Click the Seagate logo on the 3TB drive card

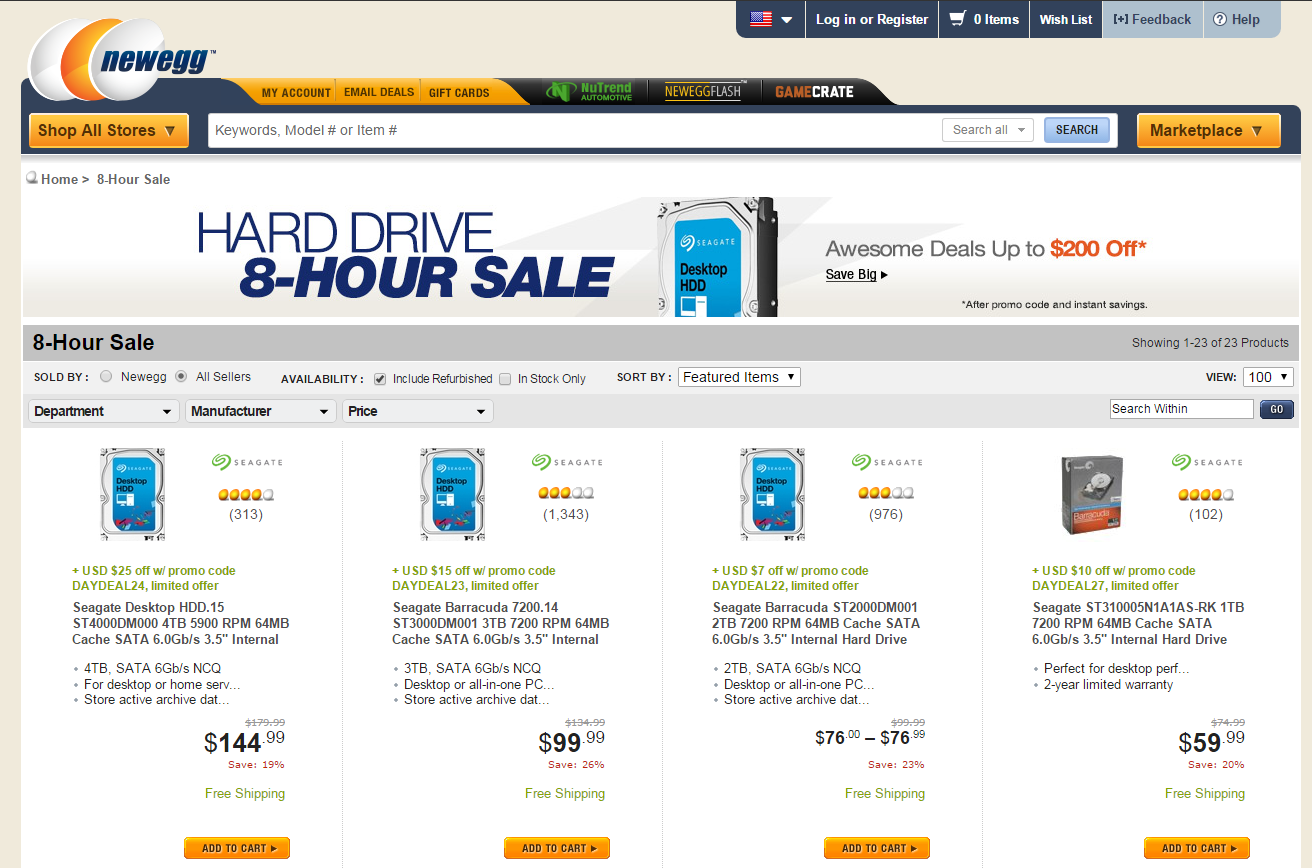[567, 462]
